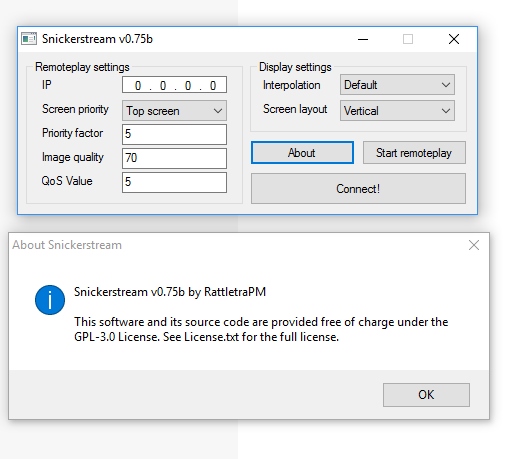Minimize the Snickerstream window
The height and width of the screenshot is (459, 509).
(363, 39)
